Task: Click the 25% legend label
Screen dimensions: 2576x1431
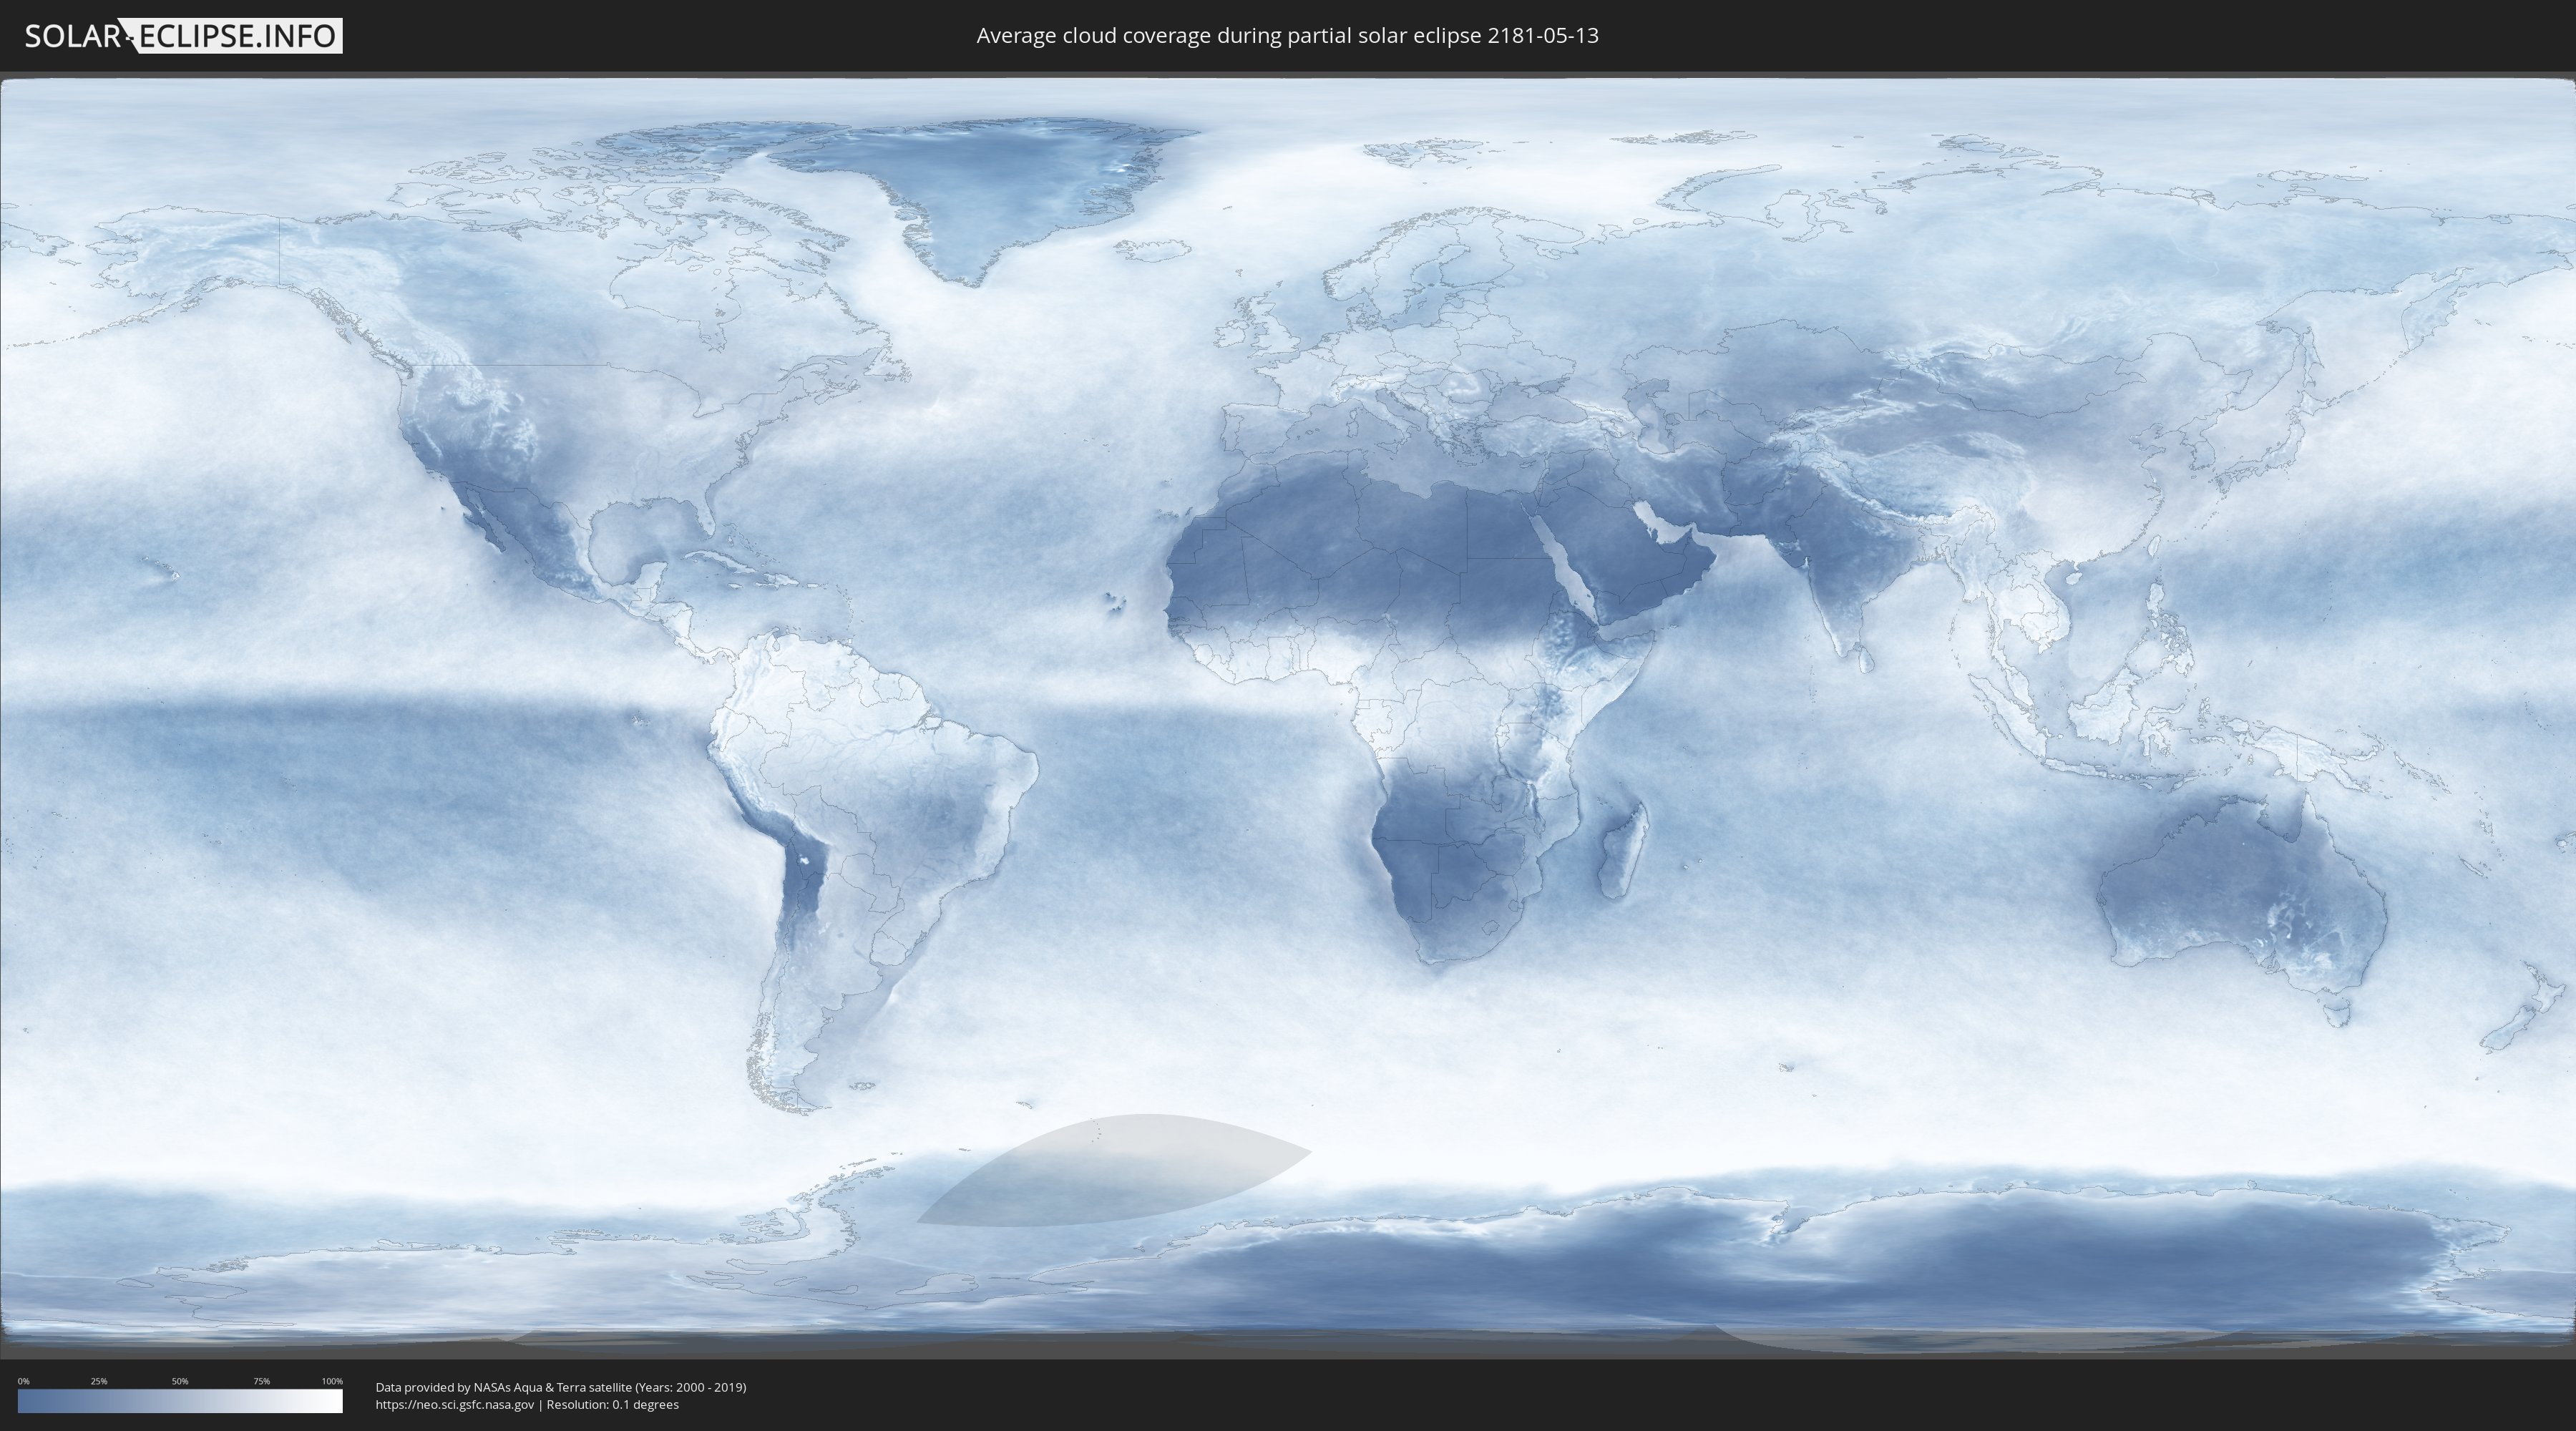Action: (99, 1381)
